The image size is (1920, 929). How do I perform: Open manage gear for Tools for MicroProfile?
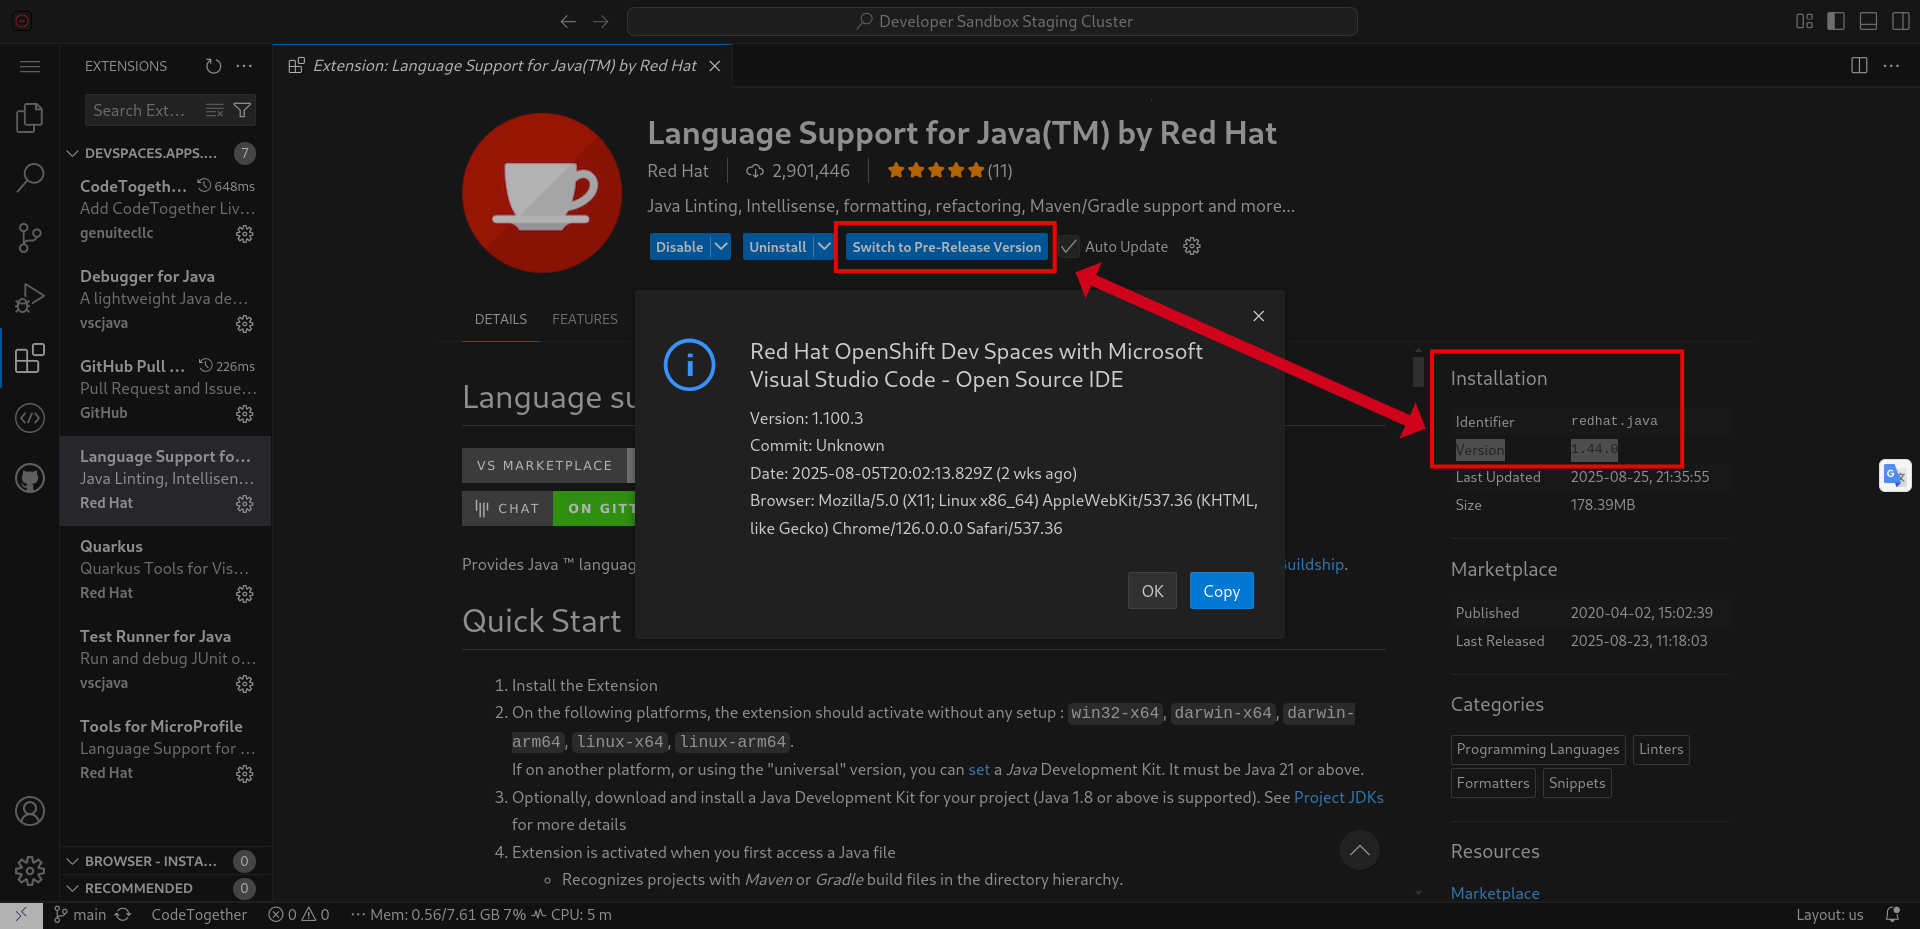point(245,774)
